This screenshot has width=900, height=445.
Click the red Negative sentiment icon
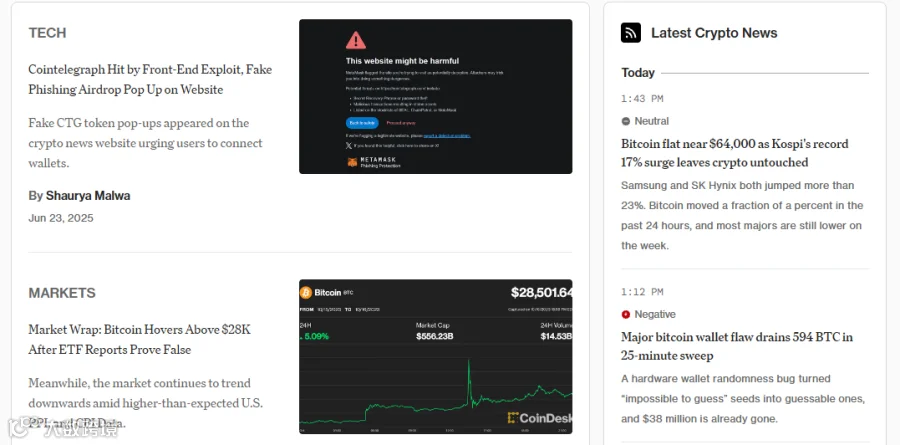coord(626,314)
